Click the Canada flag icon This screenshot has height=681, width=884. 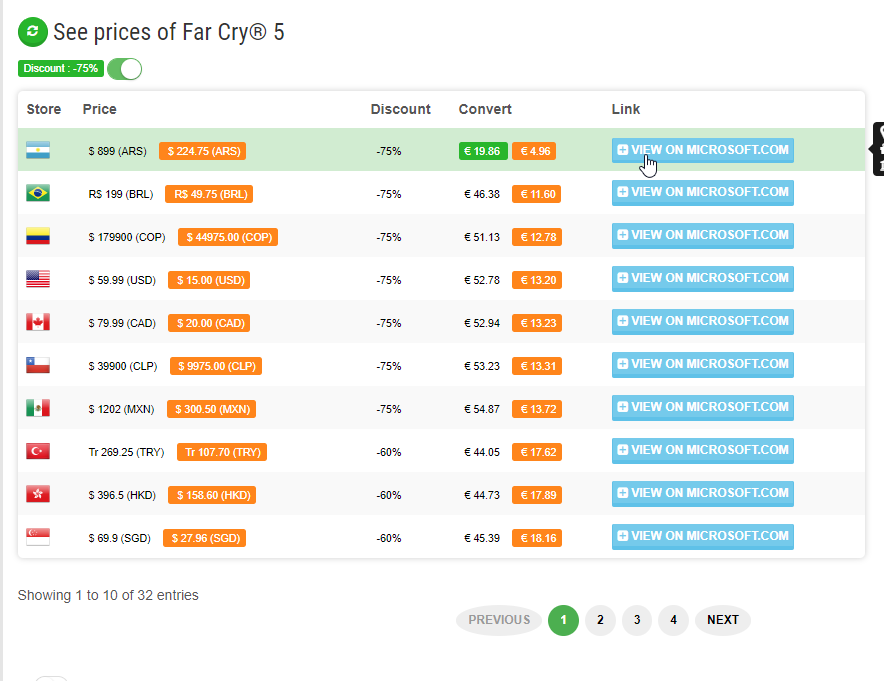click(38, 323)
